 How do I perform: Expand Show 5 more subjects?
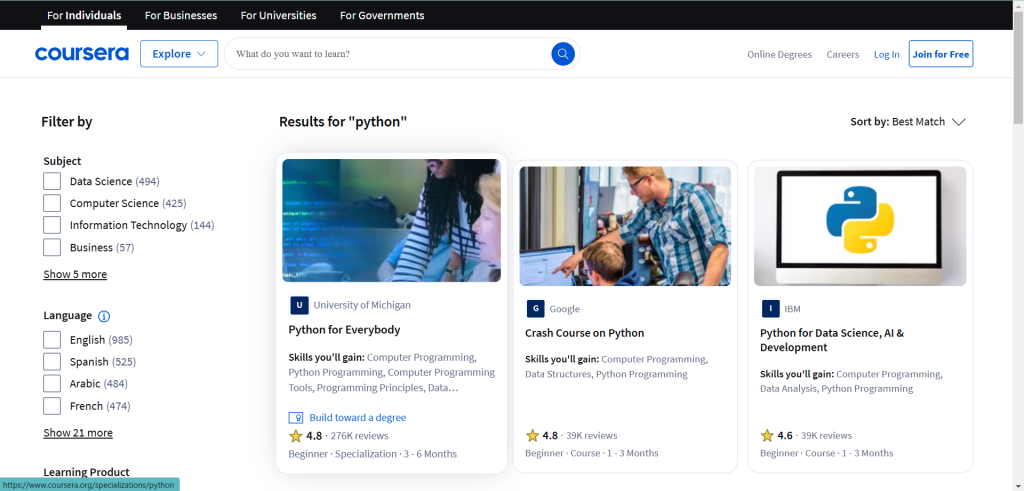pos(75,274)
